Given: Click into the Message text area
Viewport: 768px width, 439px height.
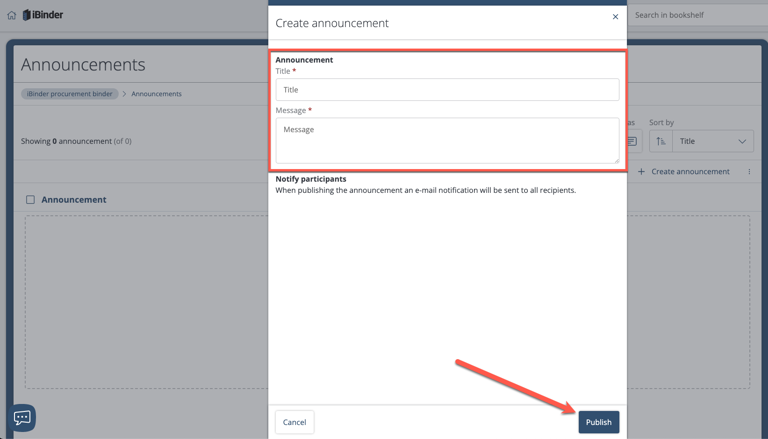Looking at the screenshot, I should tap(447, 141).
